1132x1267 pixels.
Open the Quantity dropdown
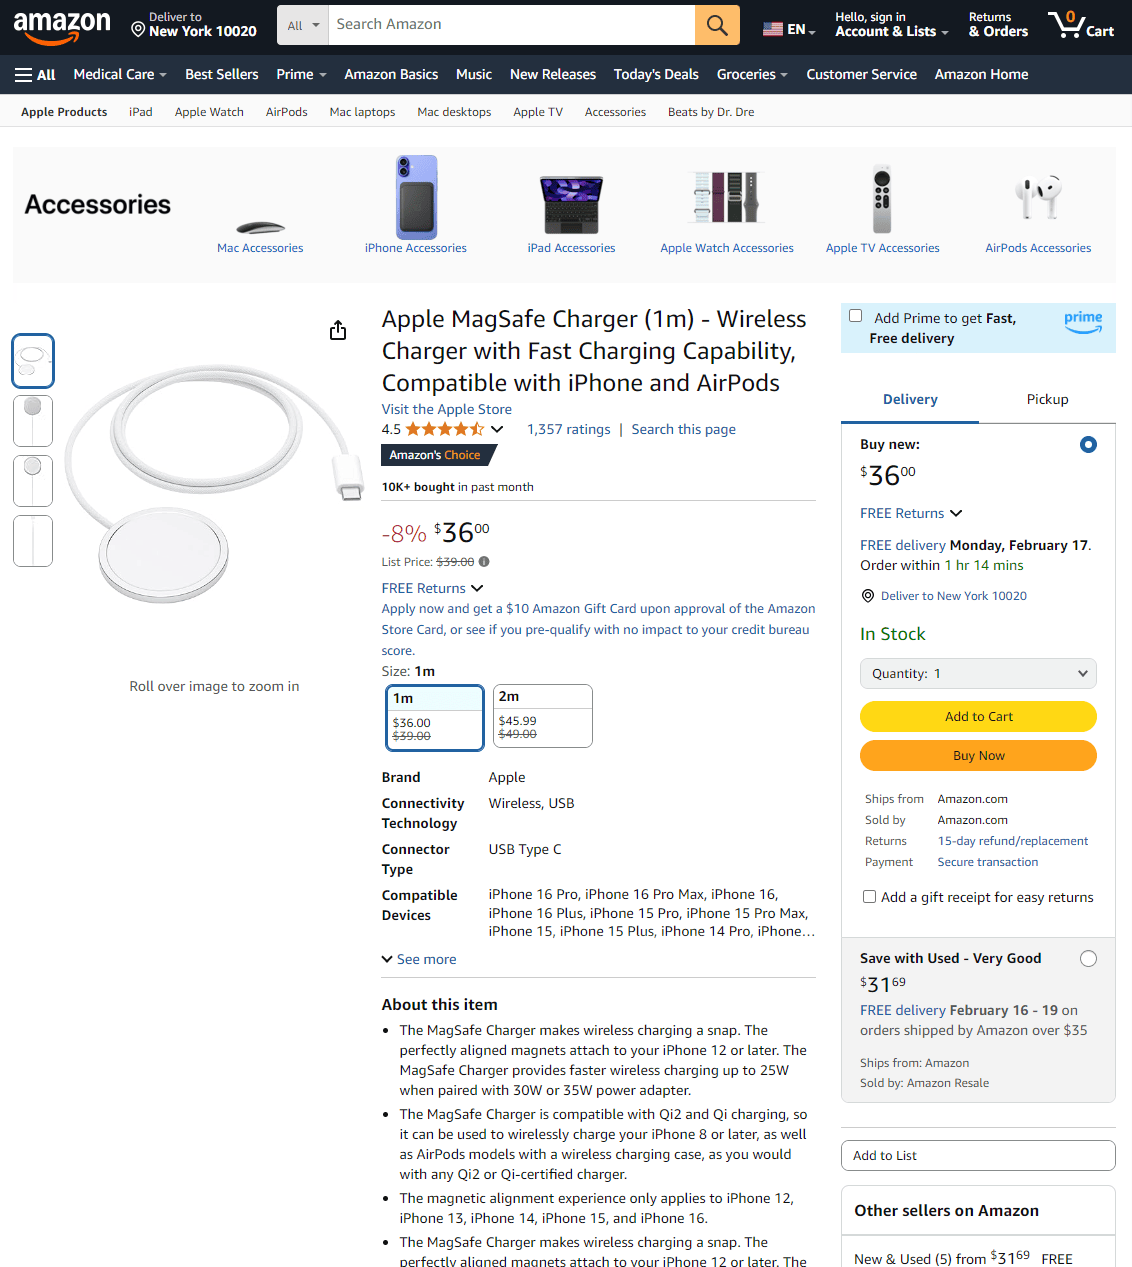[x=978, y=674]
